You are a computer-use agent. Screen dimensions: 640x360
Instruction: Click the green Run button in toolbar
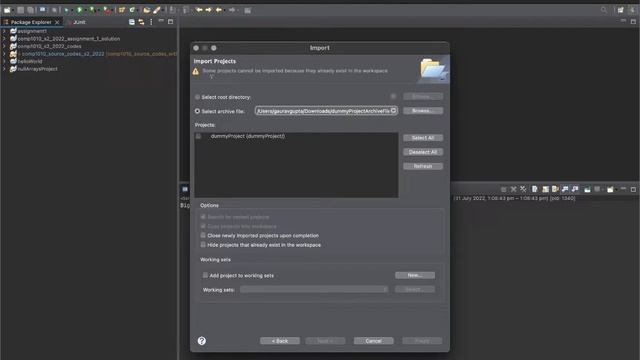(79, 10)
